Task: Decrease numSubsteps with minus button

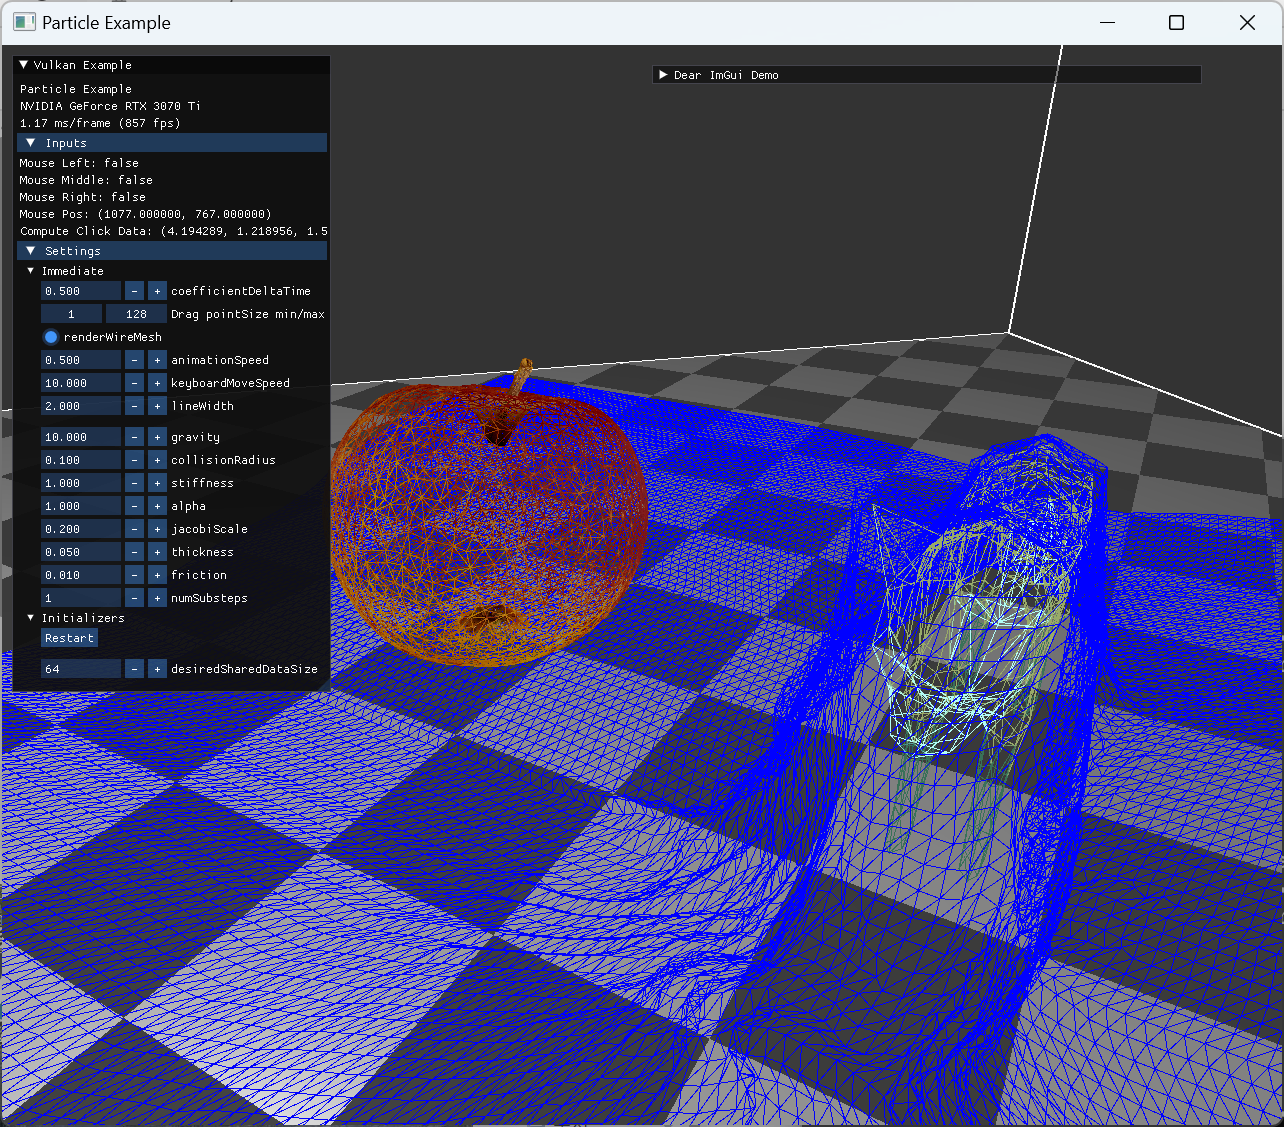Action: click(135, 598)
